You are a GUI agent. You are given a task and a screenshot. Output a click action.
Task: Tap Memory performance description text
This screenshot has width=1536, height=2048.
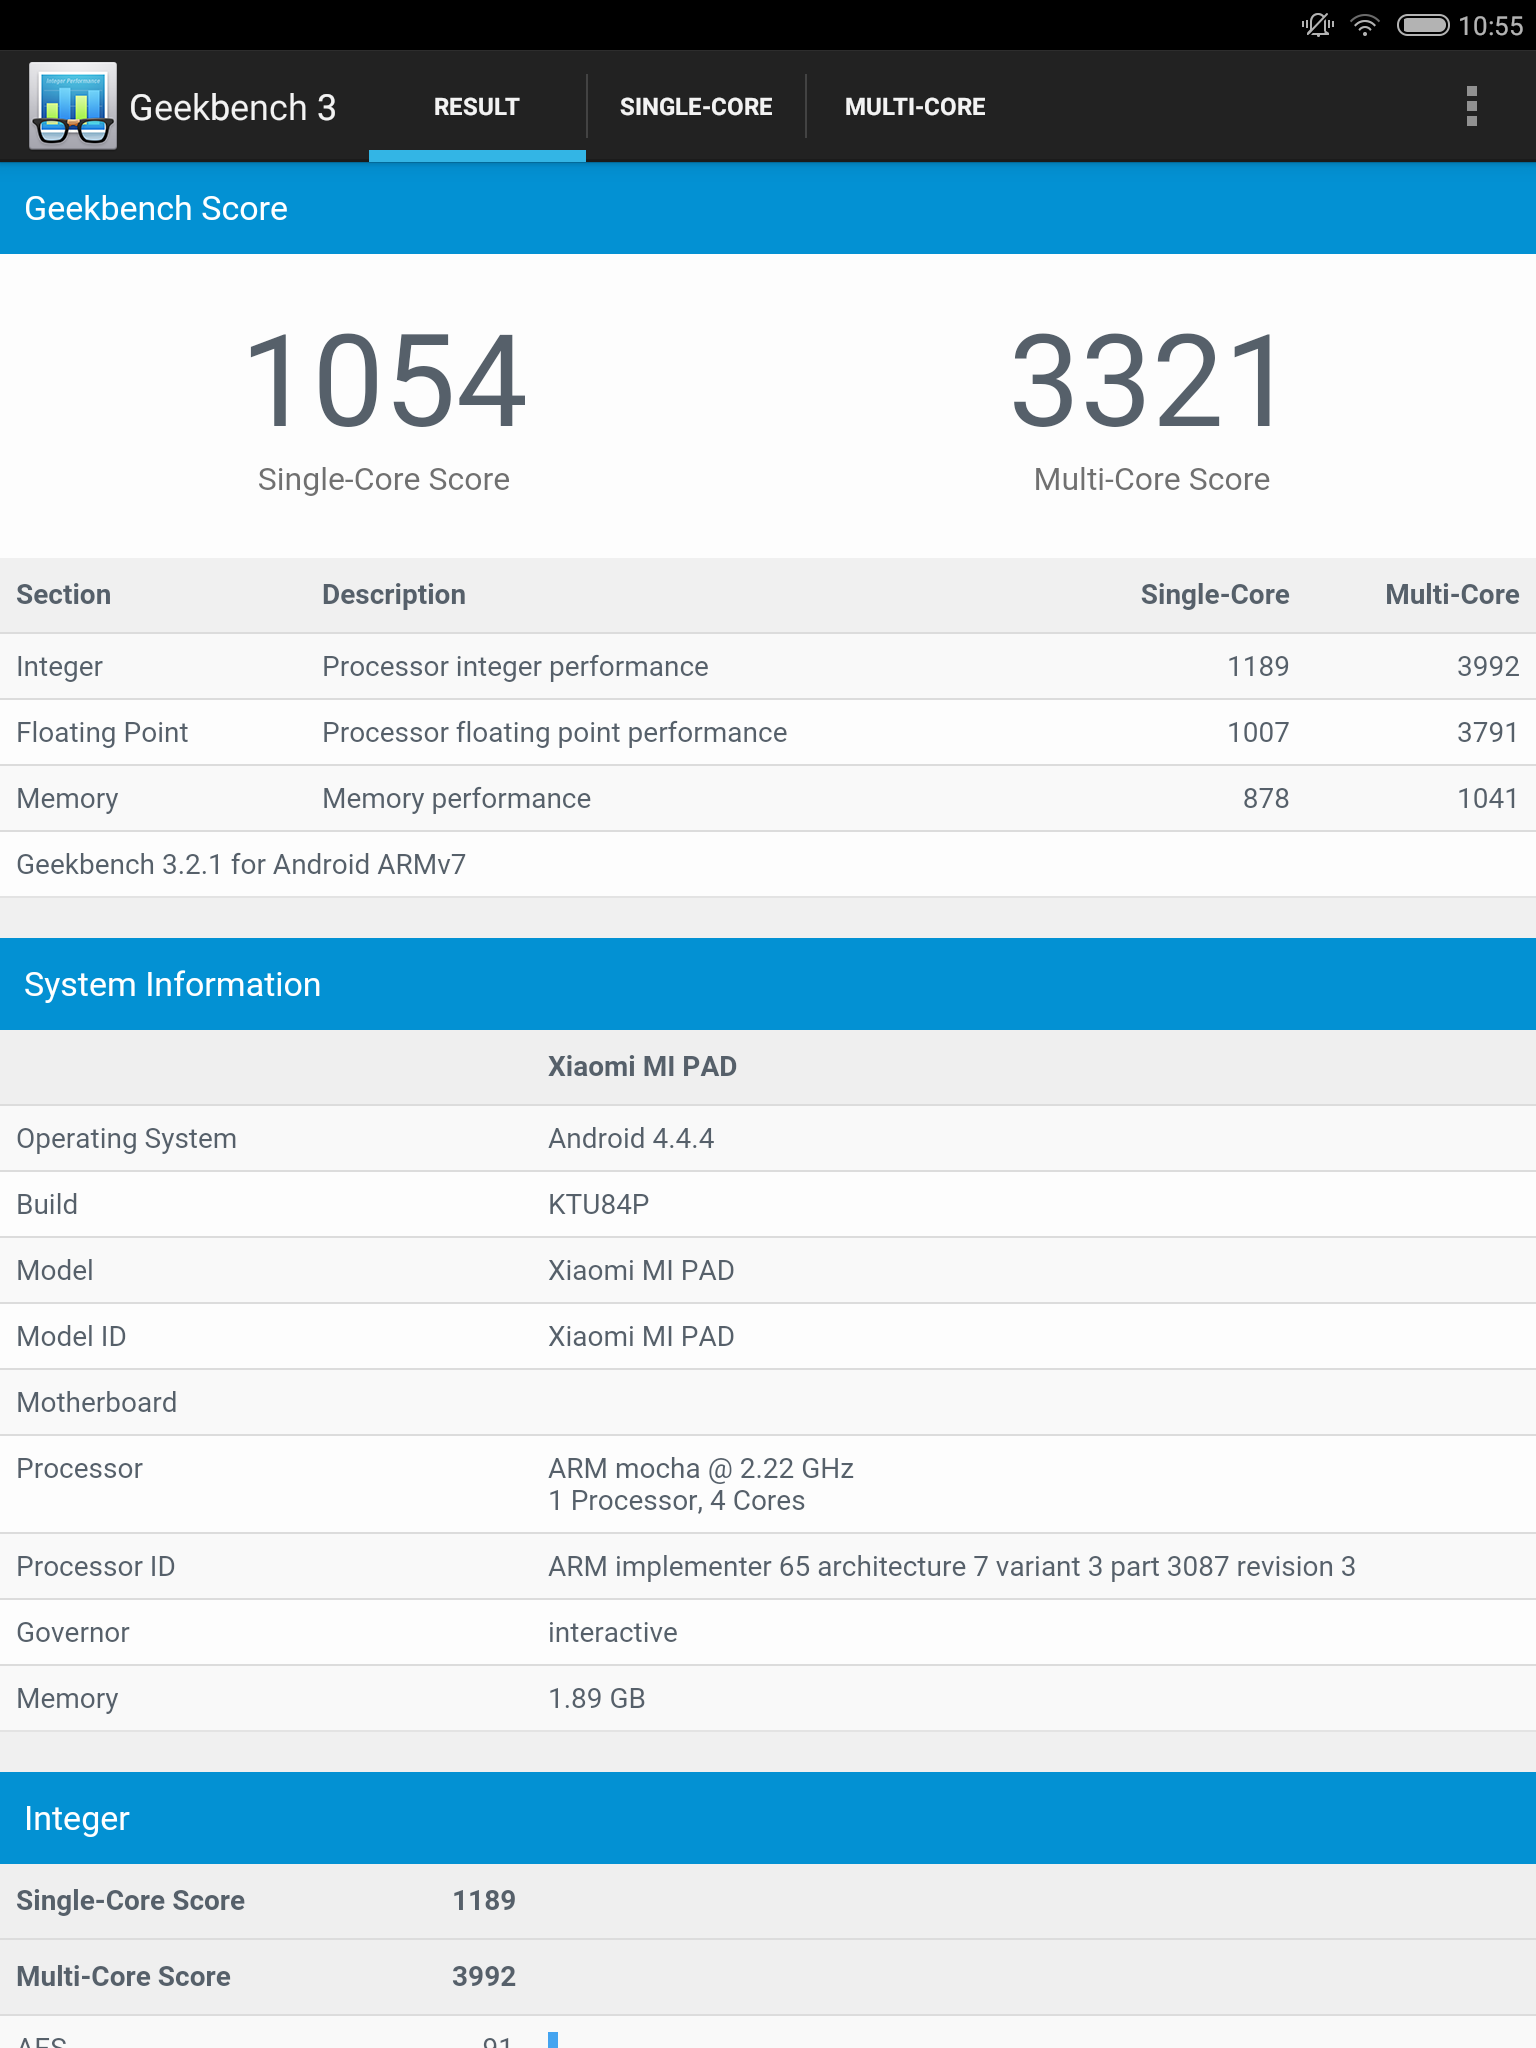click(457, 798)
